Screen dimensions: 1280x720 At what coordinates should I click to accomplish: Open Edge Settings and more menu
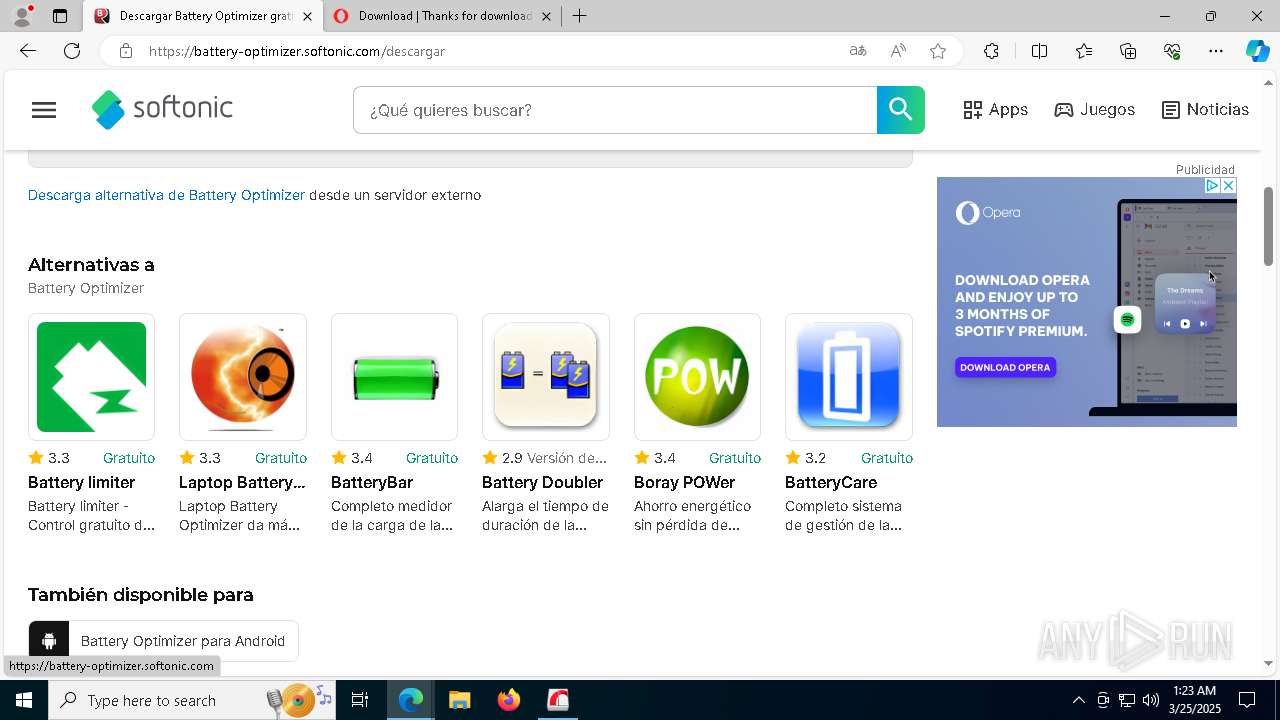[x=1216, y=51]
